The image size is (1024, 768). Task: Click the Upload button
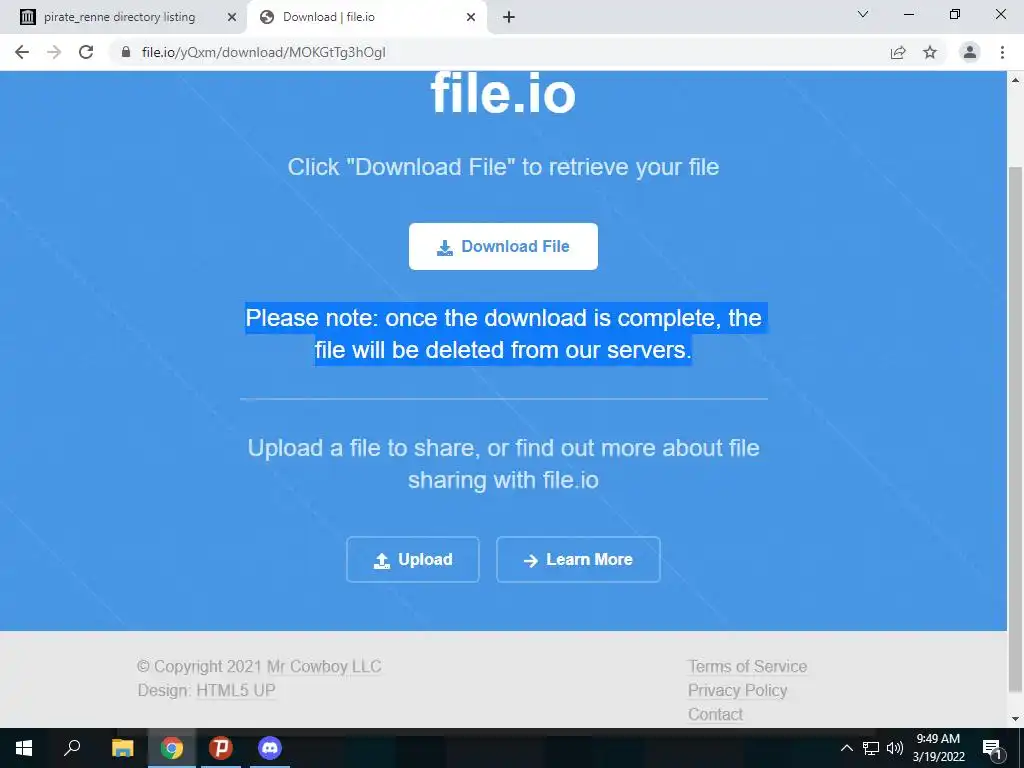pyautogui.click(x=413, y=559)
